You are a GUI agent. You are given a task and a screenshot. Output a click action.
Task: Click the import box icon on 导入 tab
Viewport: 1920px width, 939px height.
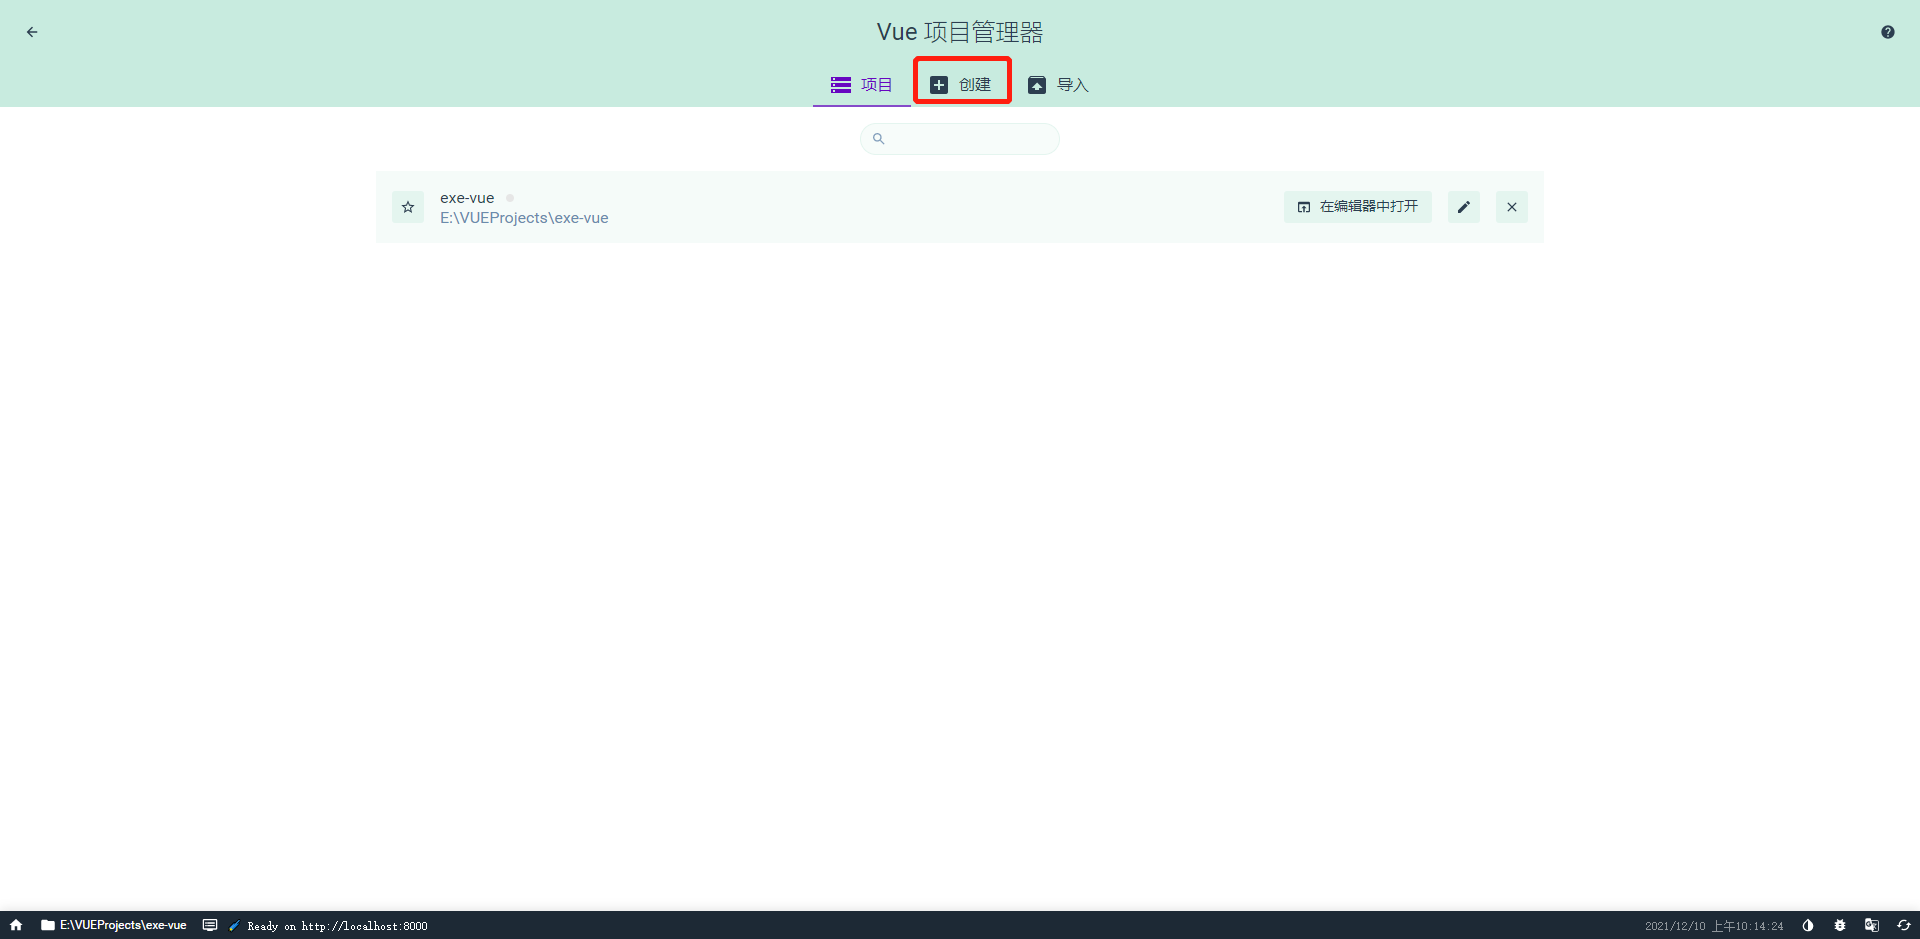click(x=1037, y=85)
